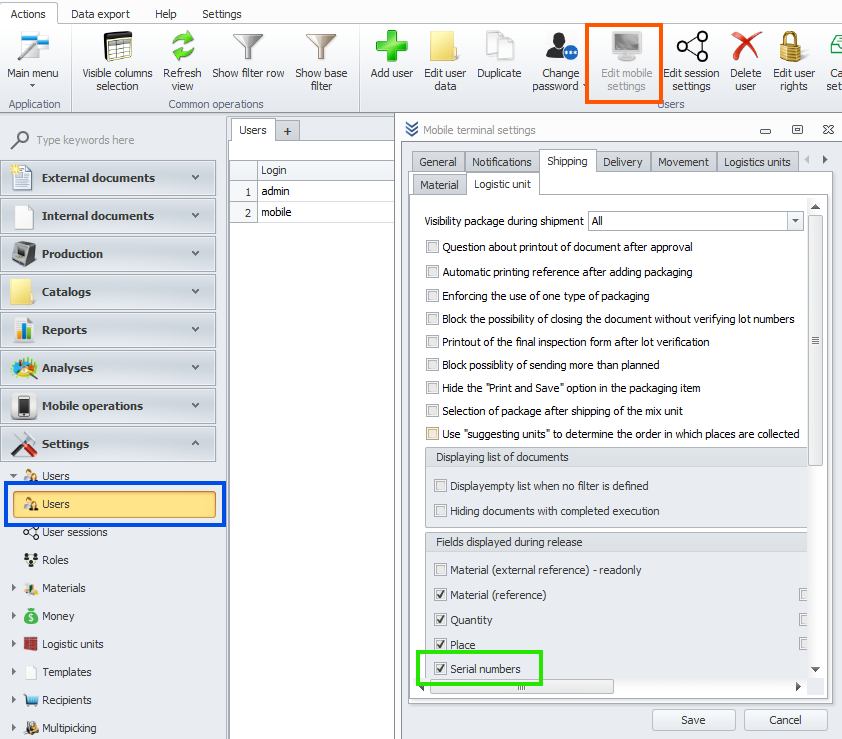The width and height of the screenshot is (842, 739).
Task: Expand the Templates tree node
Action: (x=14, y=671)
